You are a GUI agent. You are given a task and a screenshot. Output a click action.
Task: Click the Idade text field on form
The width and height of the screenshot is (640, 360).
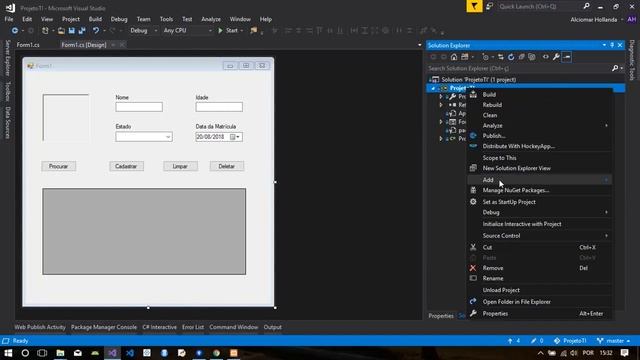219,107
